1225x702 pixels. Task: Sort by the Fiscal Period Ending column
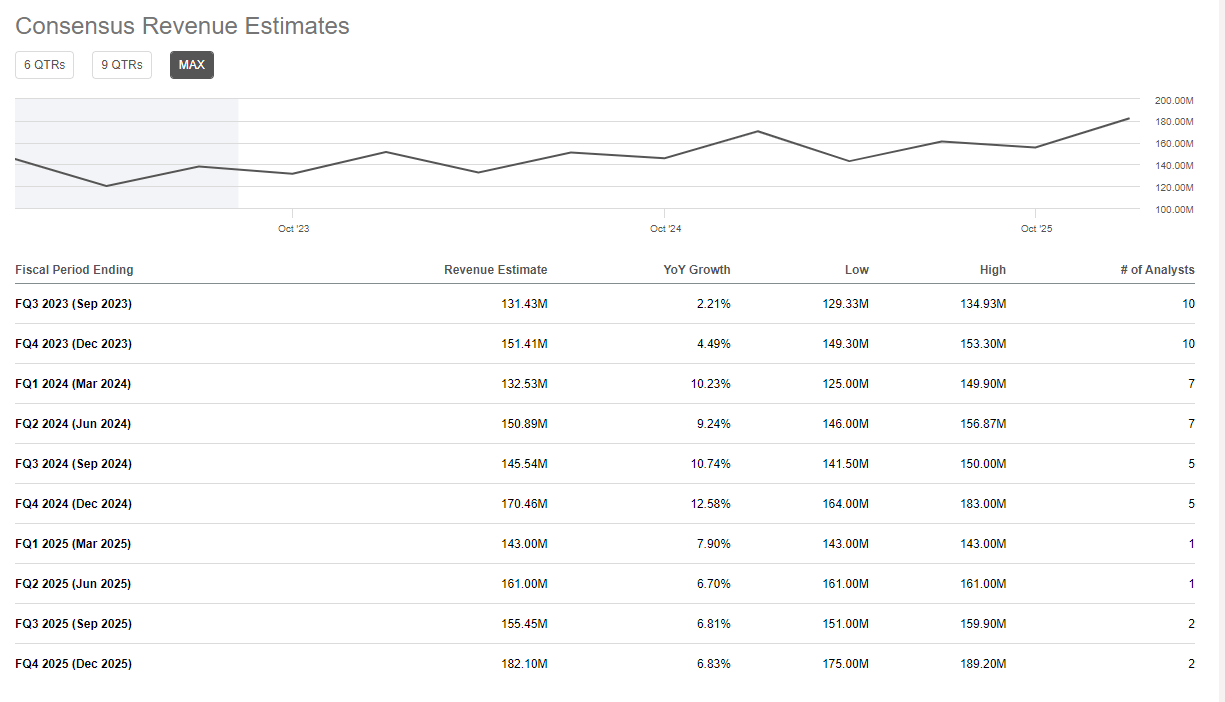[x=75, y=270]
